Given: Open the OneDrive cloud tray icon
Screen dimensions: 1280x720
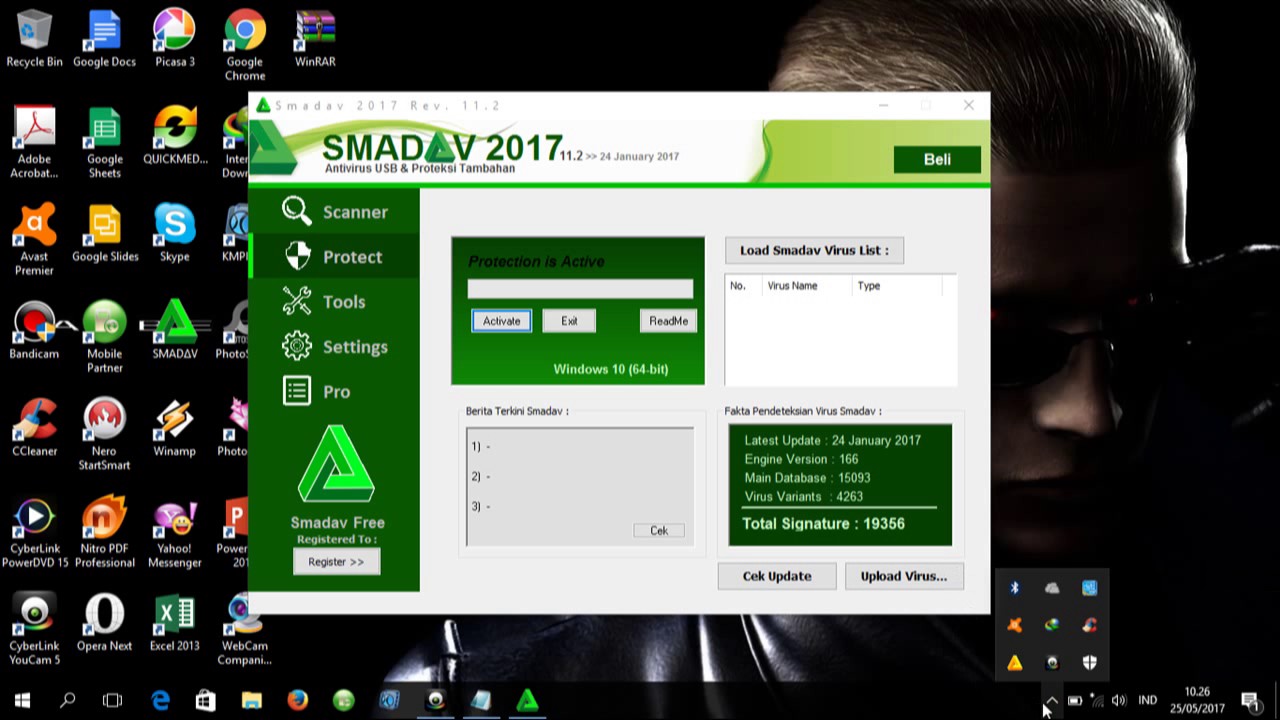Looking at the screenshot, I should (x=1052, y=588).
